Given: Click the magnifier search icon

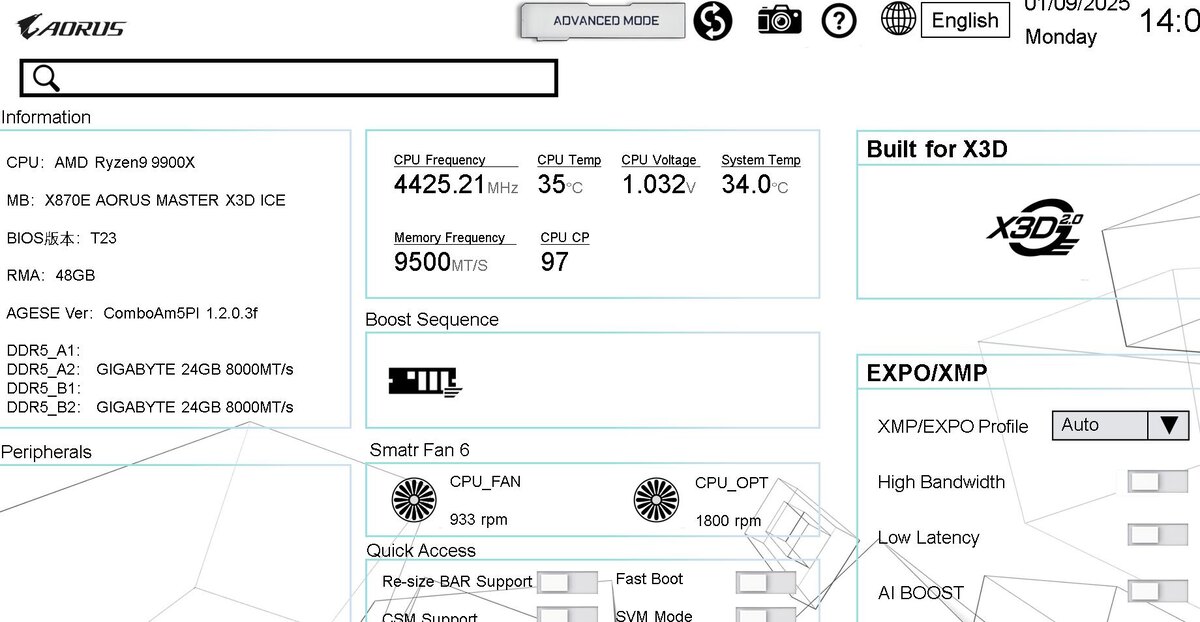Looking at the screenshot, I should pyautogui.click(x=46, y=78).
